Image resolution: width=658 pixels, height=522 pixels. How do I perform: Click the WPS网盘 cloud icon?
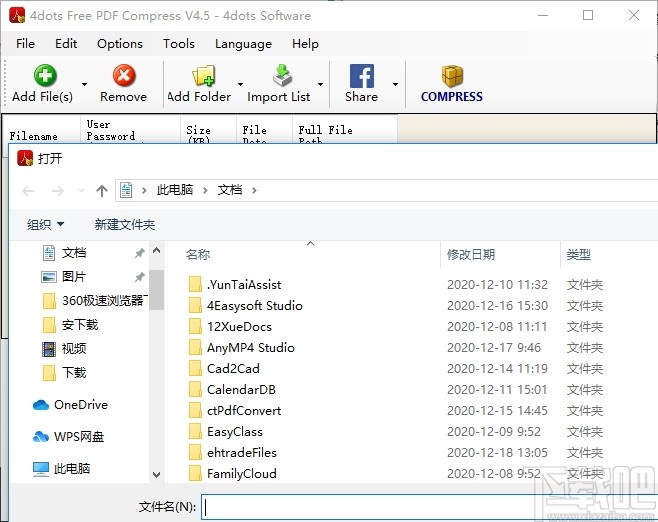41,437
